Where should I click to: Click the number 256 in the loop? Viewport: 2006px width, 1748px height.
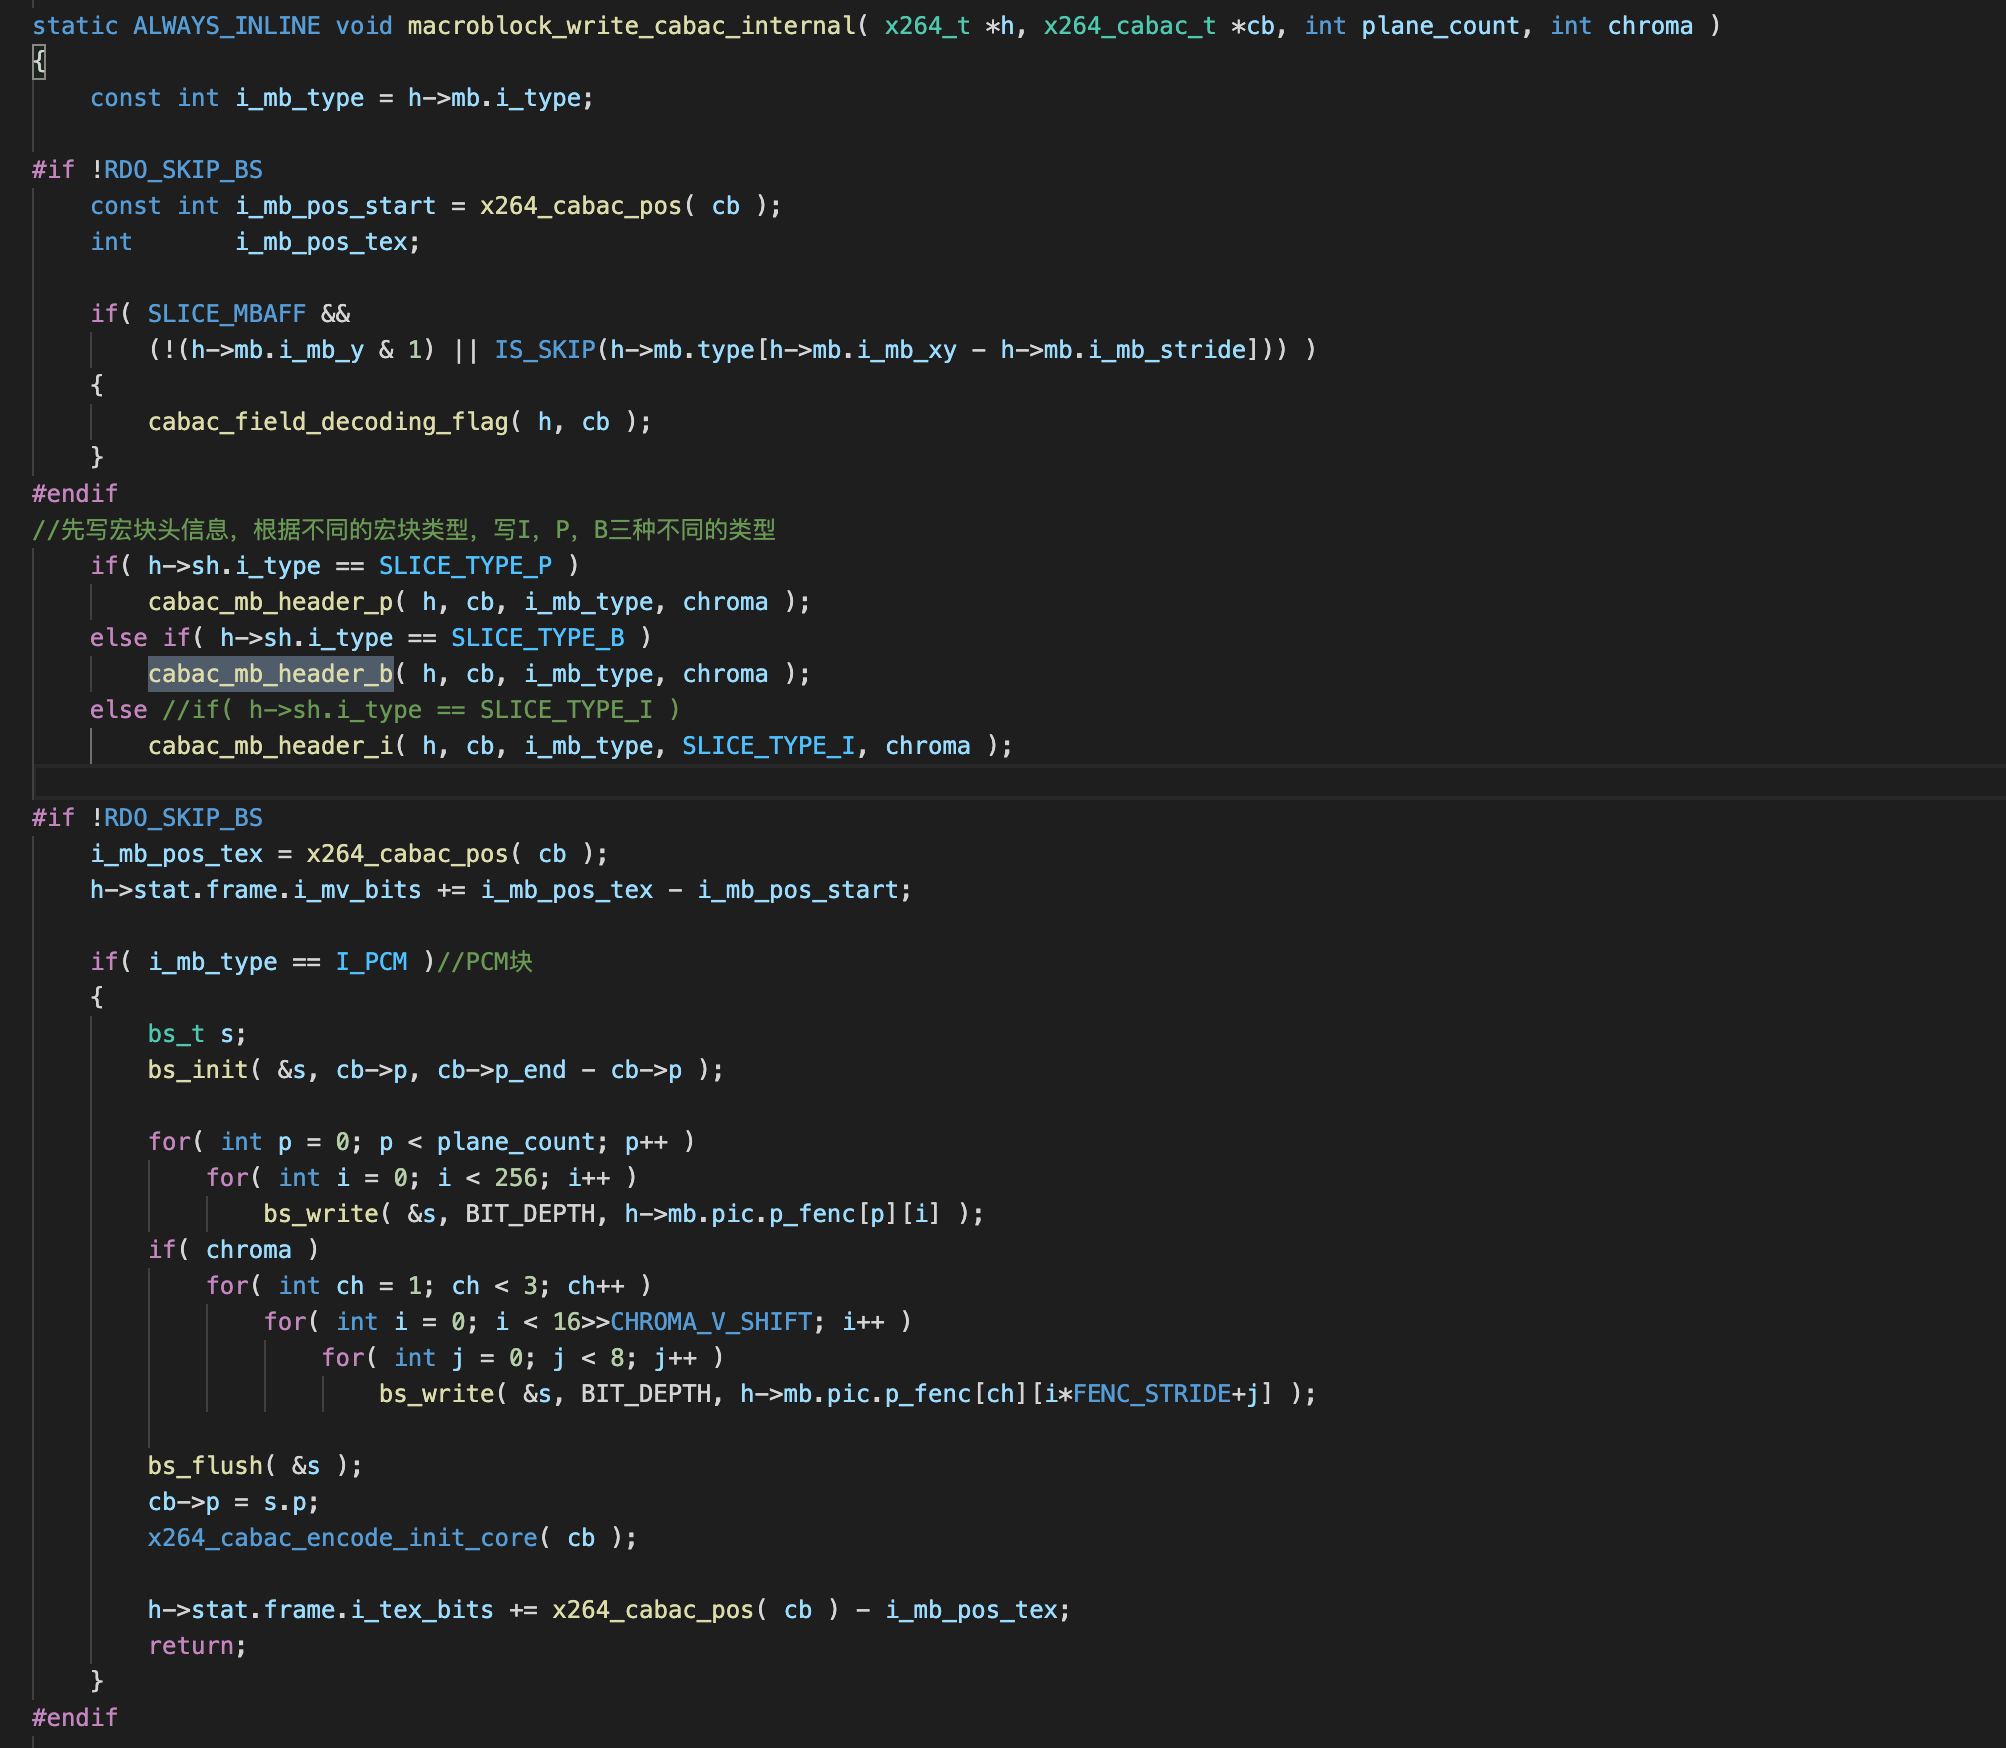click(x=516, y=1178)
